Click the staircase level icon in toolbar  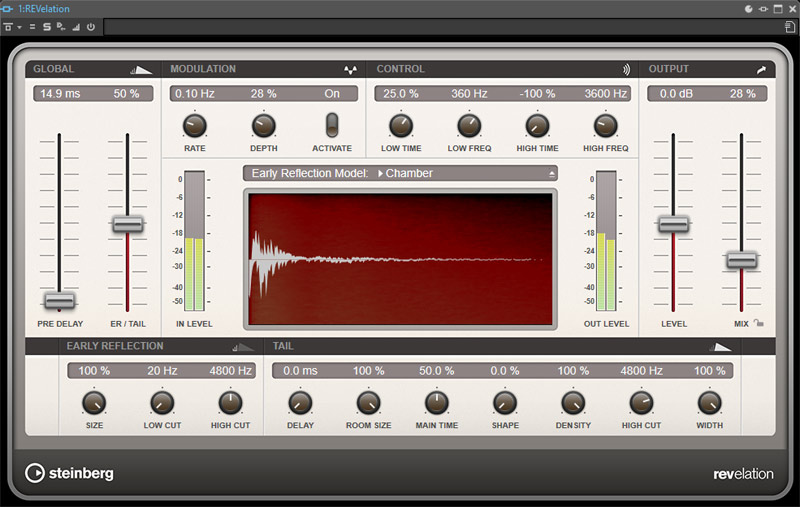click(x=76, y=27)
